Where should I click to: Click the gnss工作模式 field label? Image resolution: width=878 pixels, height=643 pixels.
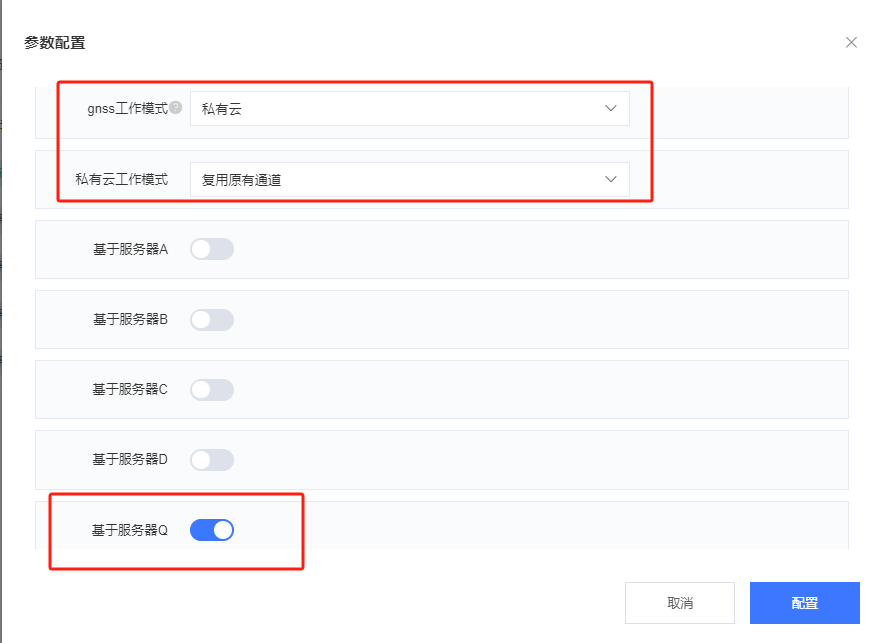[127, 108]
